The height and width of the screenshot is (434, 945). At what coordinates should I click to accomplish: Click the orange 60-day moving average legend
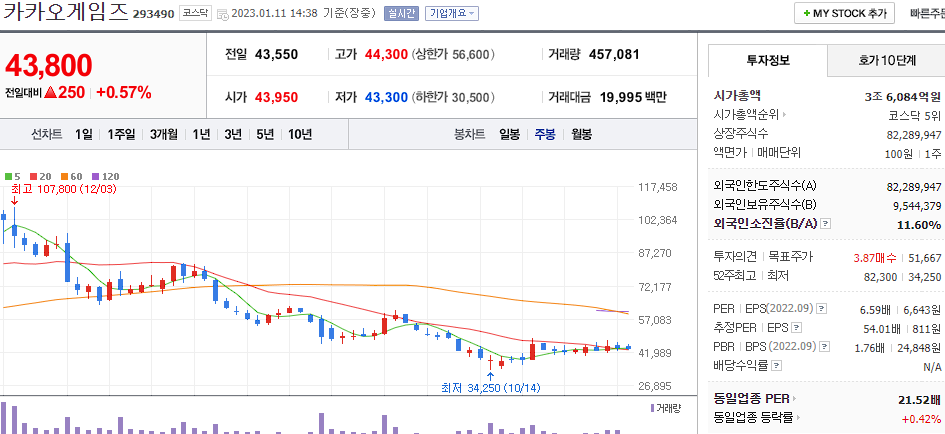coord(71,177)
